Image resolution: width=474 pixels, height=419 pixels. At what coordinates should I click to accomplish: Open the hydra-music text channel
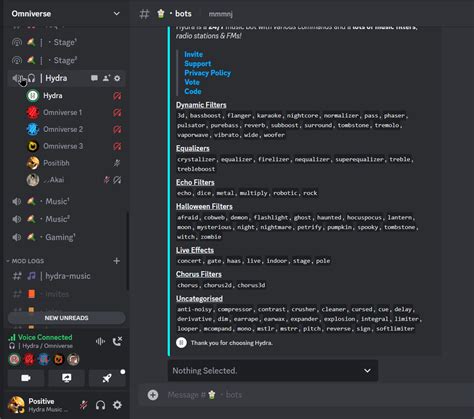[67, 276]
